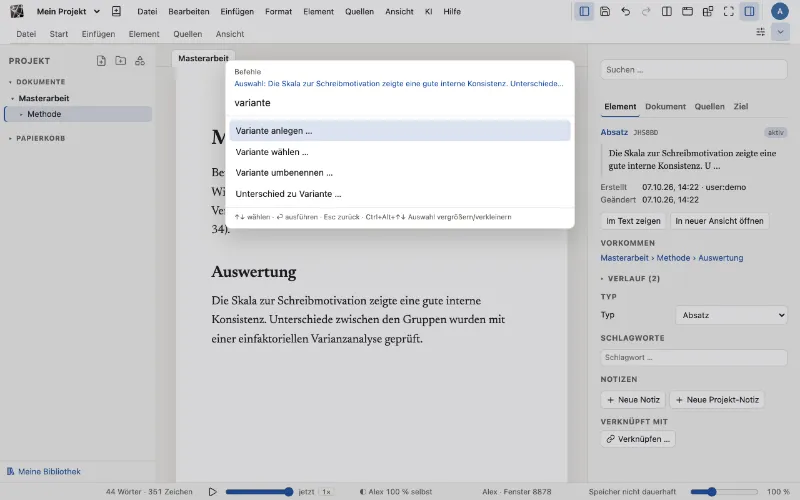This screenshot has height=500, width=800.
Task: Open the widgets grid-plus icon
Action: click(x=708, y=11)
